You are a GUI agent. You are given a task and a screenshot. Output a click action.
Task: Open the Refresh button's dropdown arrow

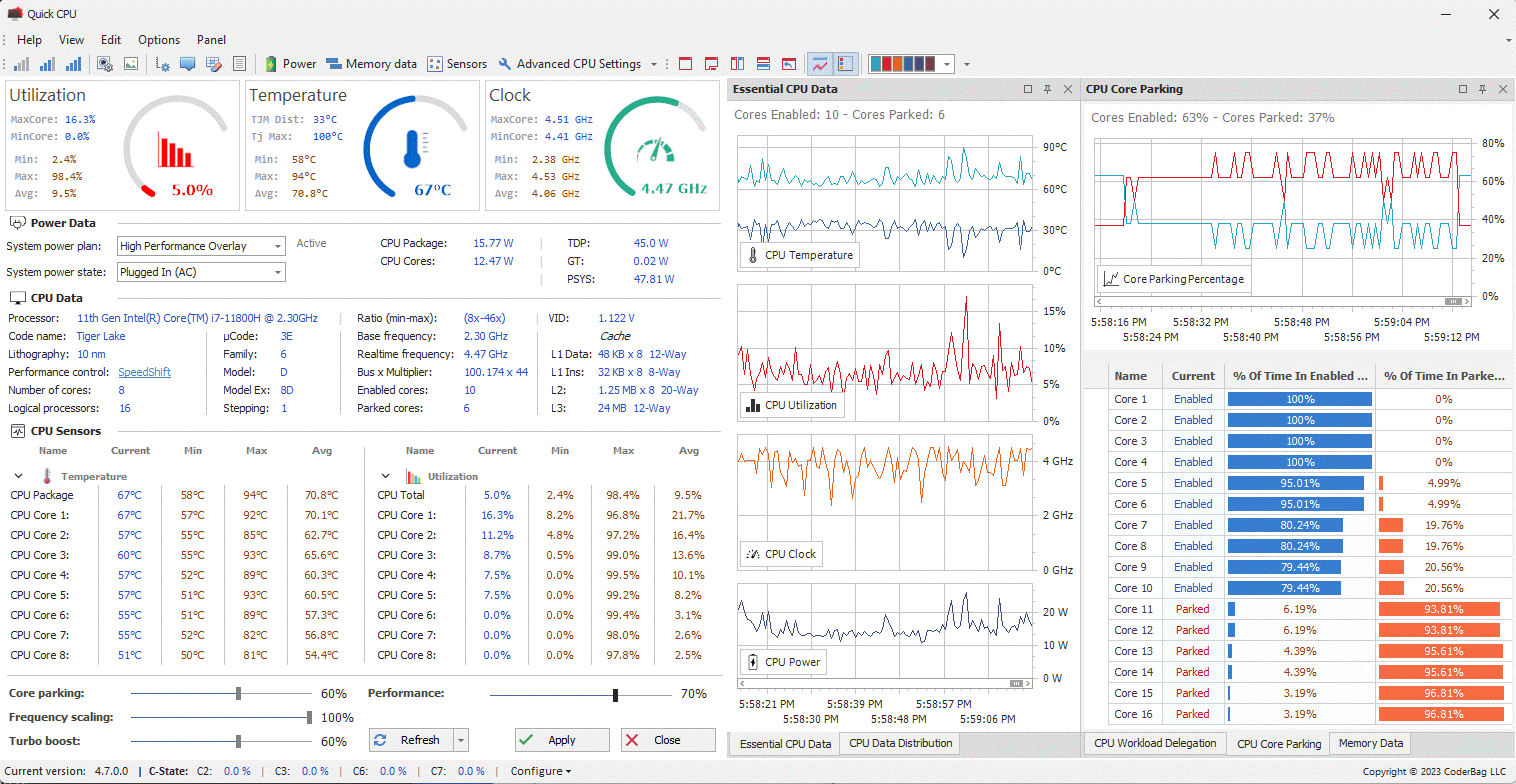click(x=461, y=740)
